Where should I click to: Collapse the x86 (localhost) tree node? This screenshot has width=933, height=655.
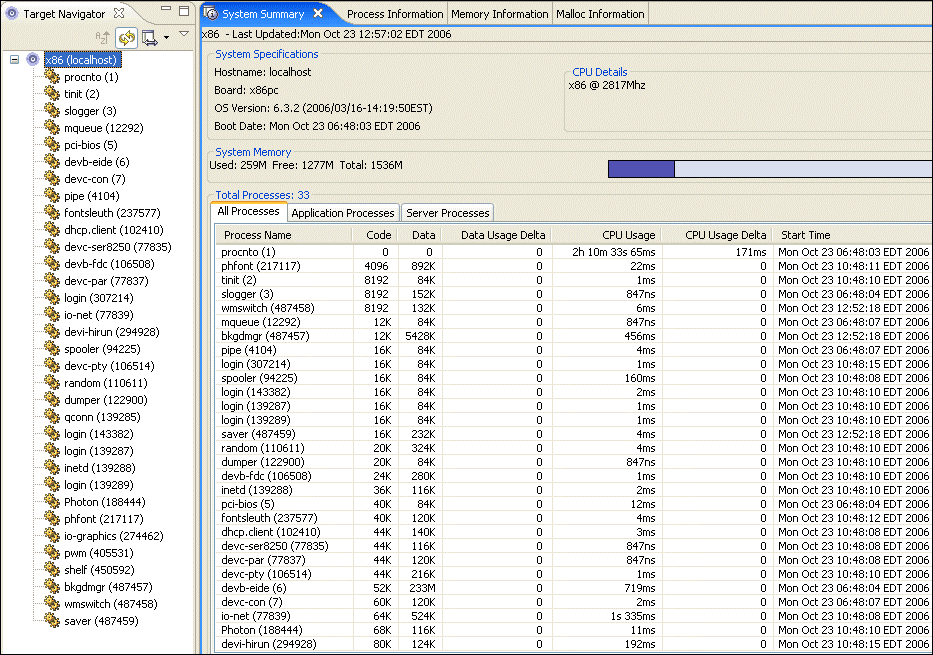tap(14, 60)
